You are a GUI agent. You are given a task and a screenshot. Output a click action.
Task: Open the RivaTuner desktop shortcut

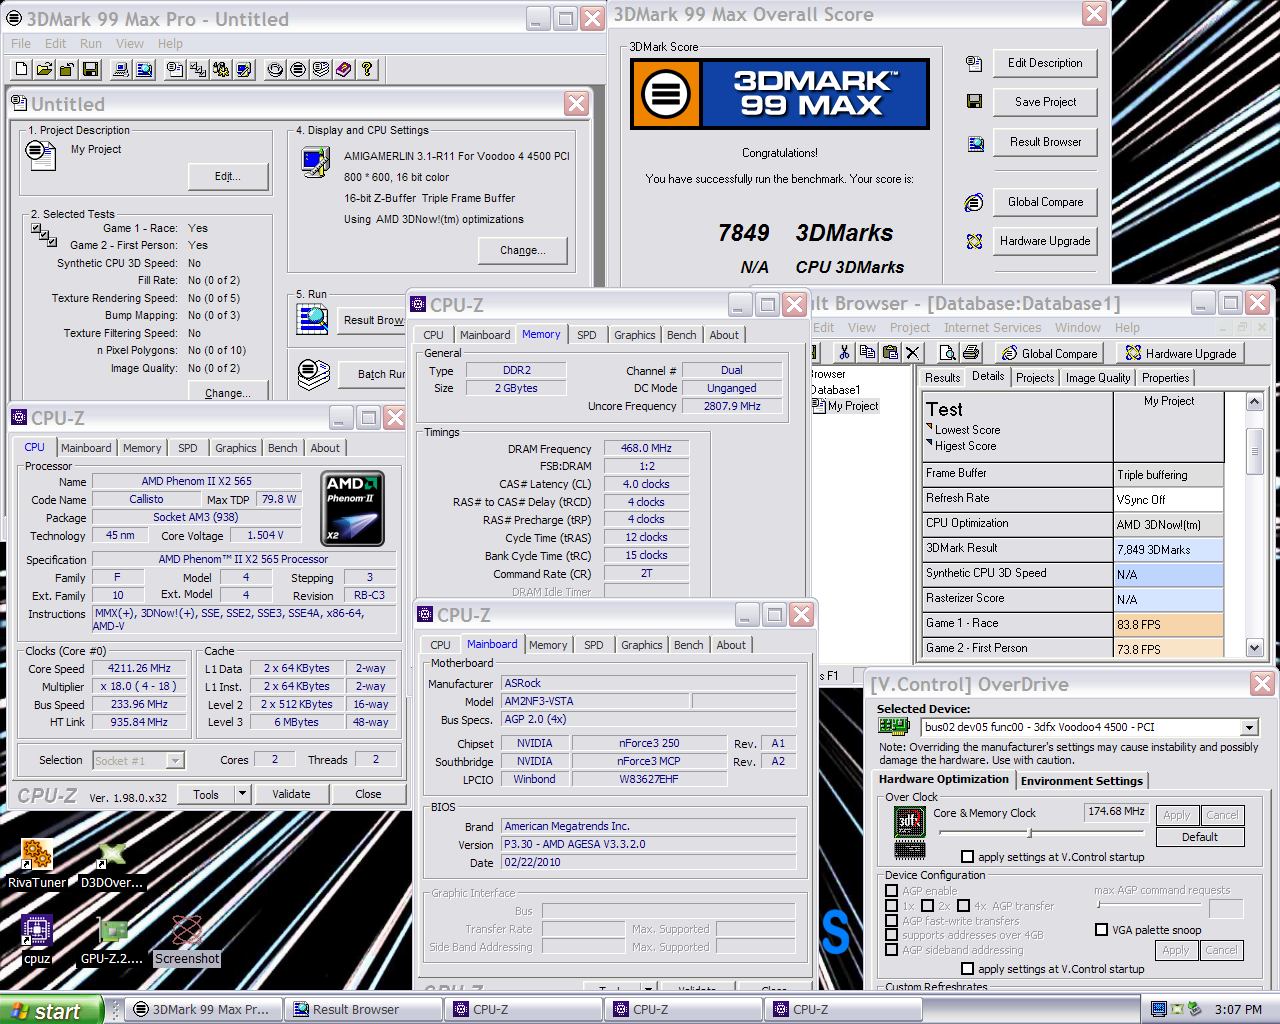(x=37, y=864)
